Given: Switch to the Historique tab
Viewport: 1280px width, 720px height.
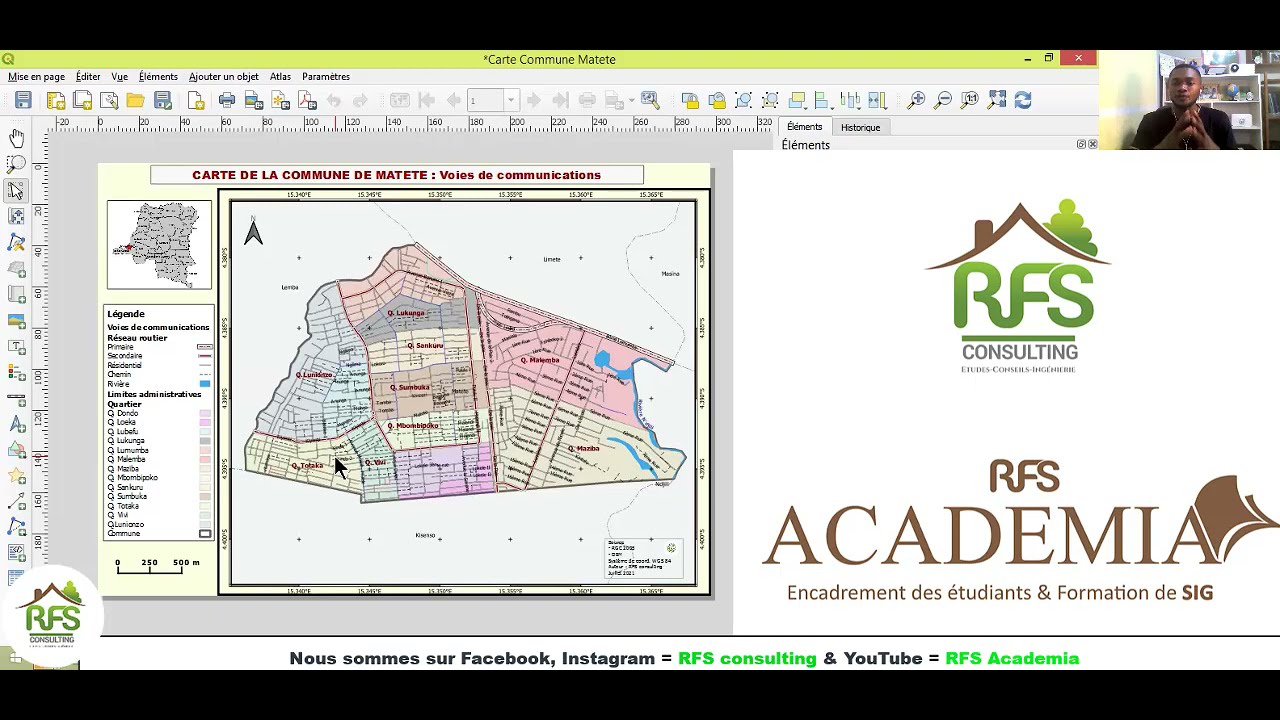Looking at the screenshot, I should pos(860,128).
